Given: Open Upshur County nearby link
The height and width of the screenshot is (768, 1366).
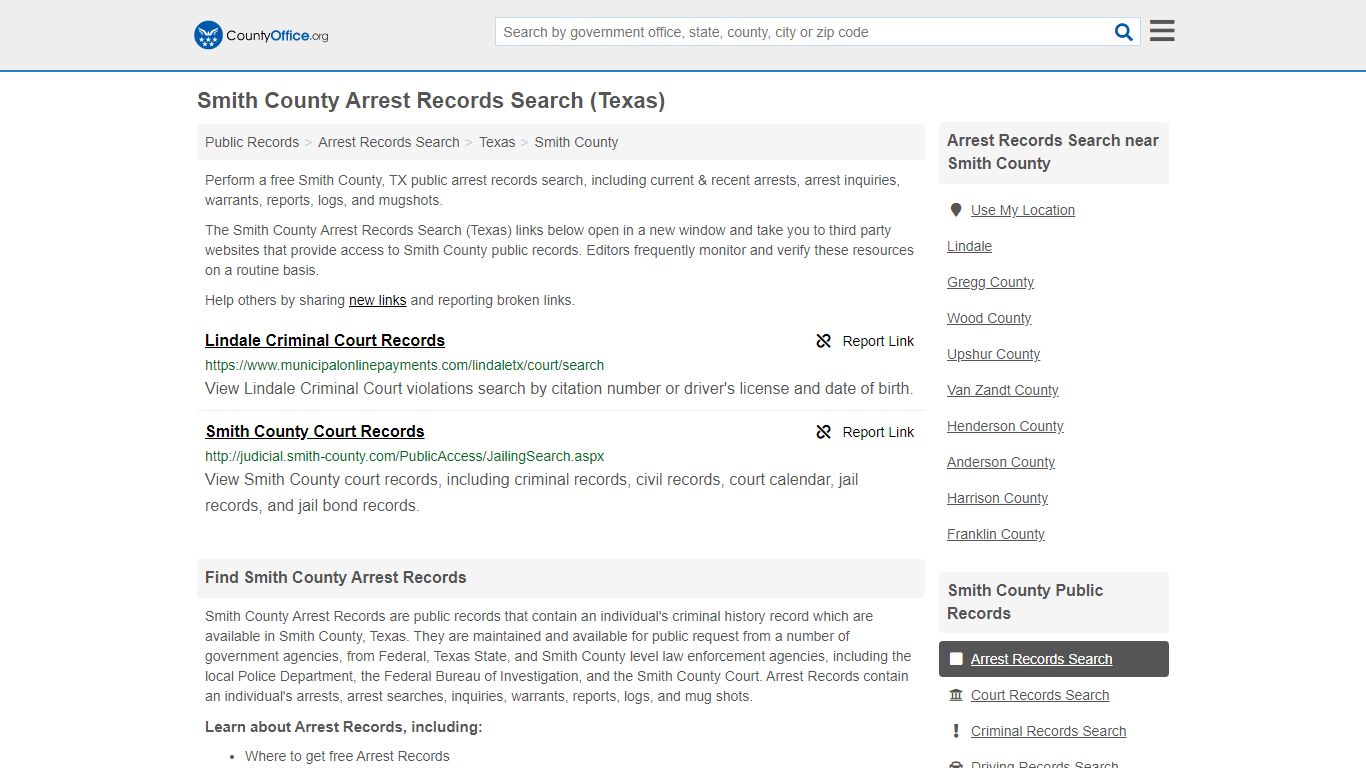Looking at the screenshot, I should 994,354.
